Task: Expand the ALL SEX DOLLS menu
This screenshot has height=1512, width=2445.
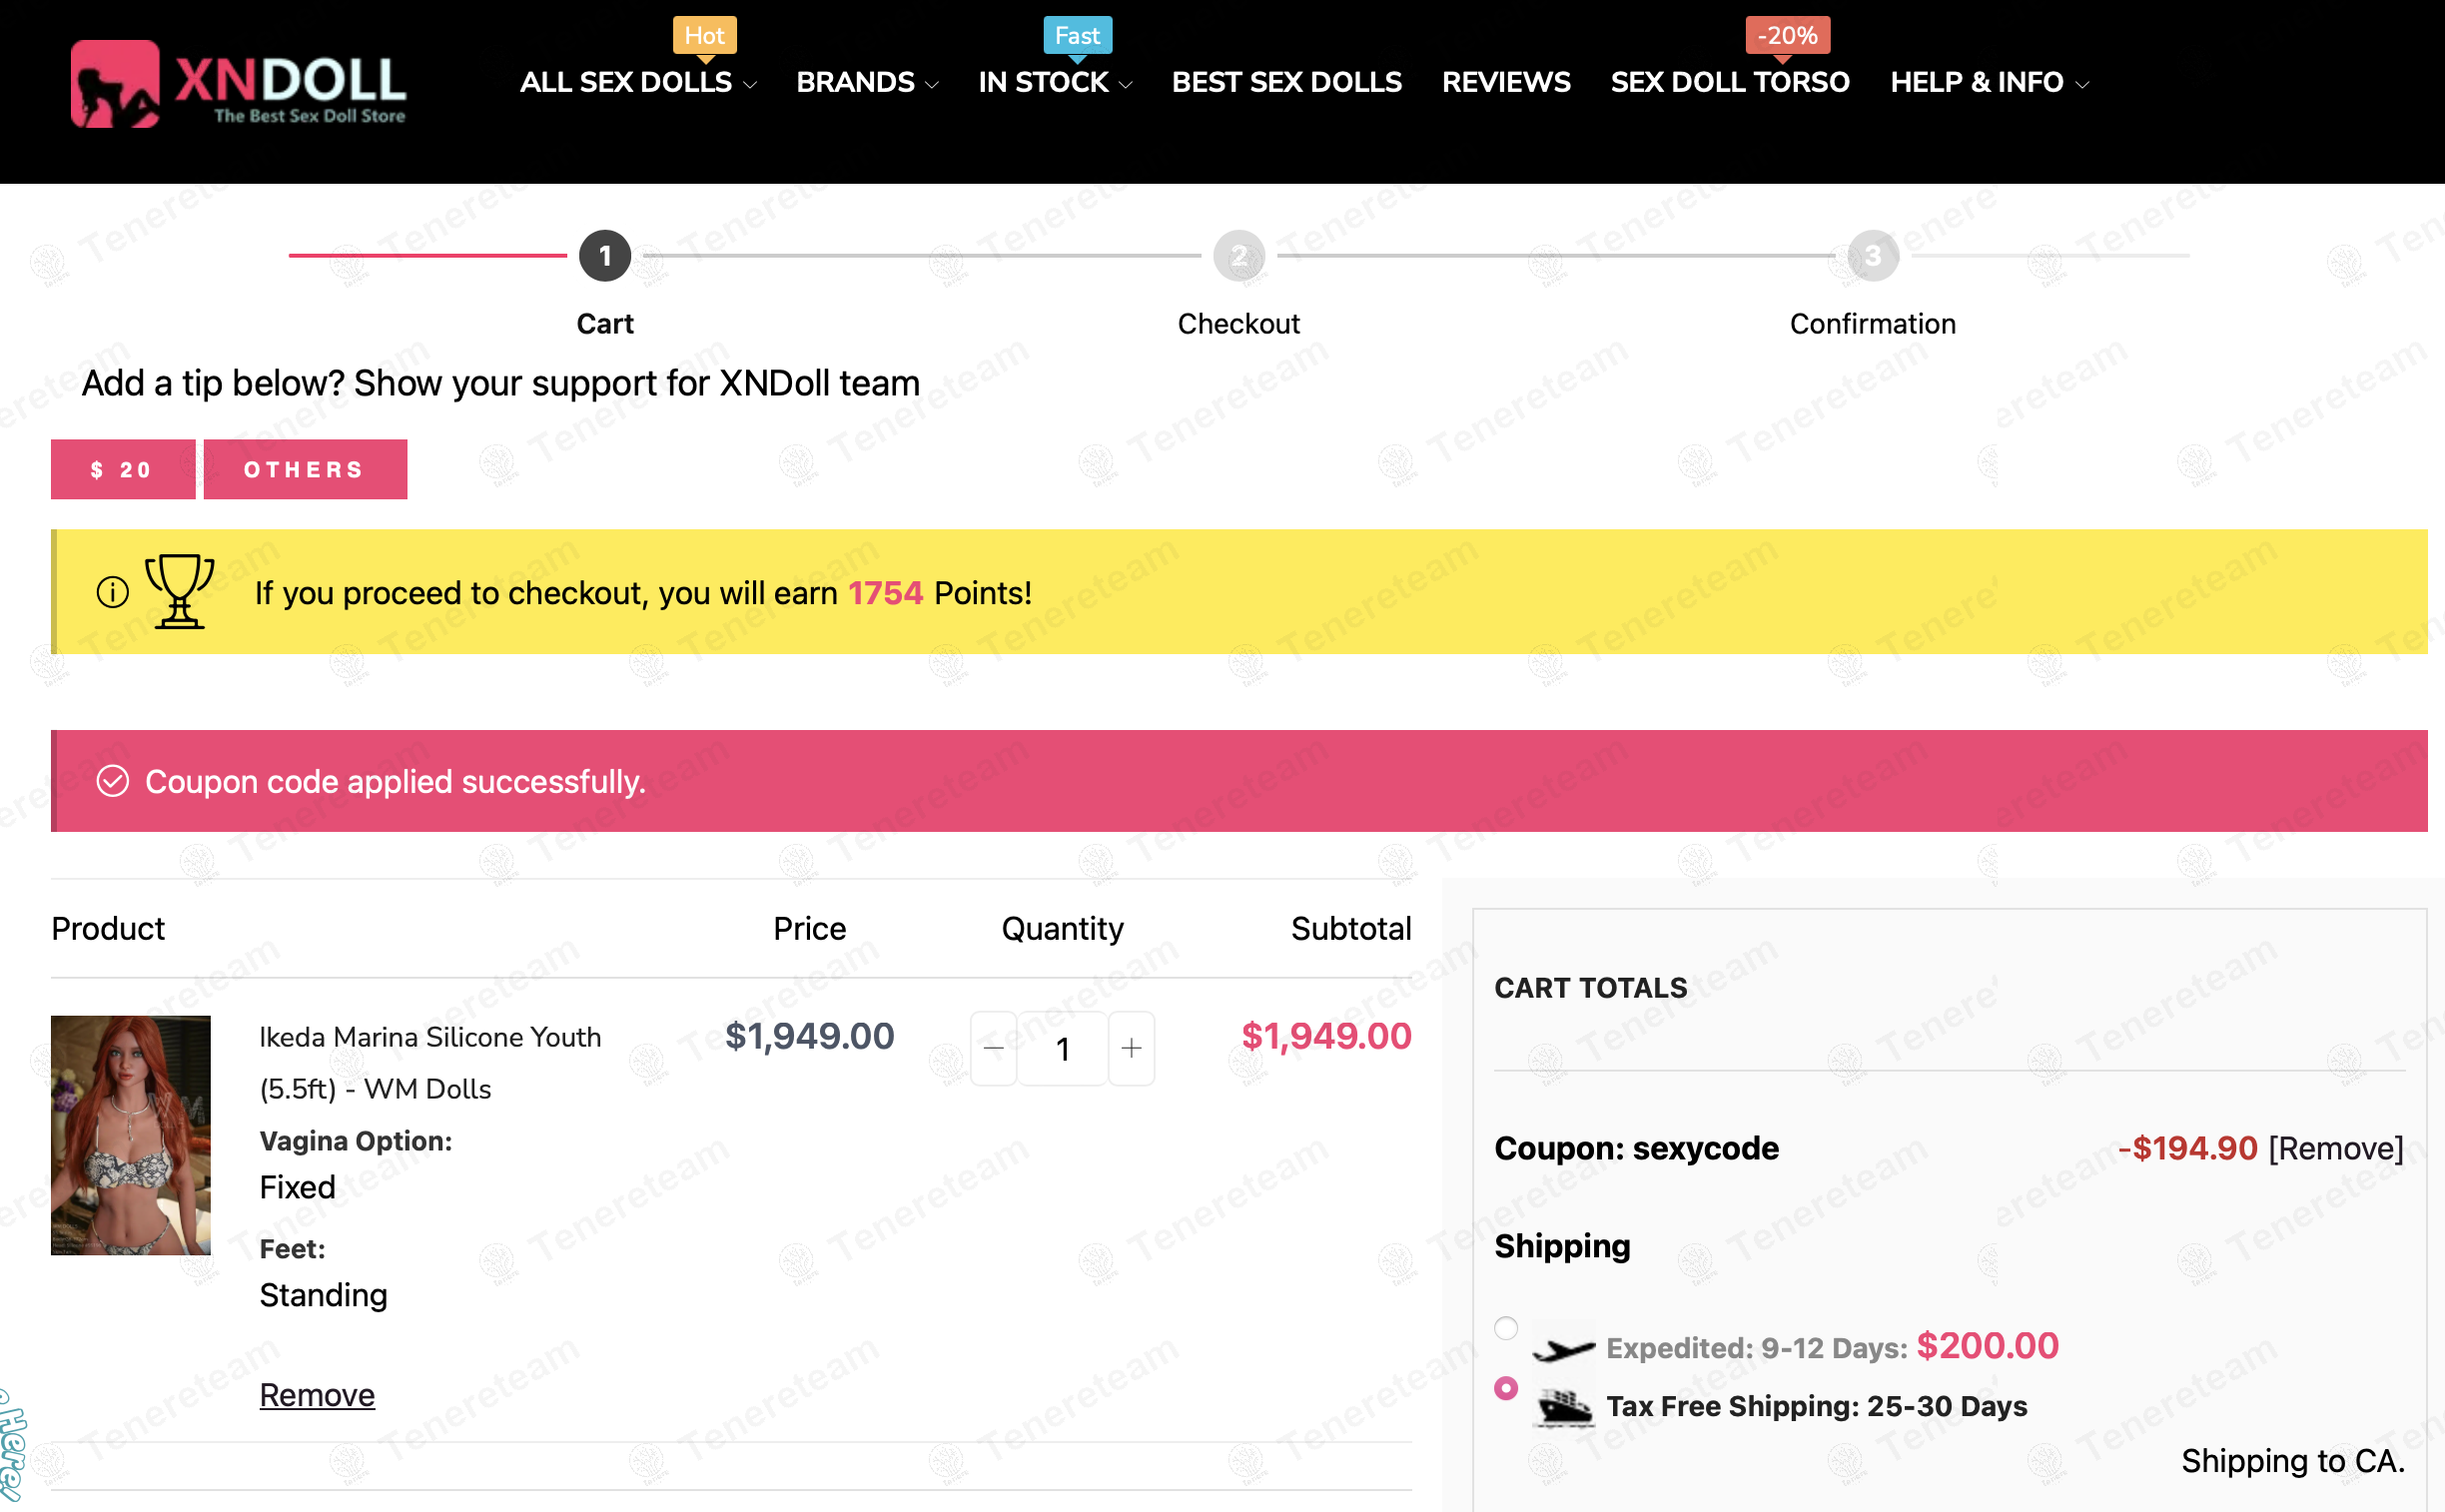Action: pos(637,82)
